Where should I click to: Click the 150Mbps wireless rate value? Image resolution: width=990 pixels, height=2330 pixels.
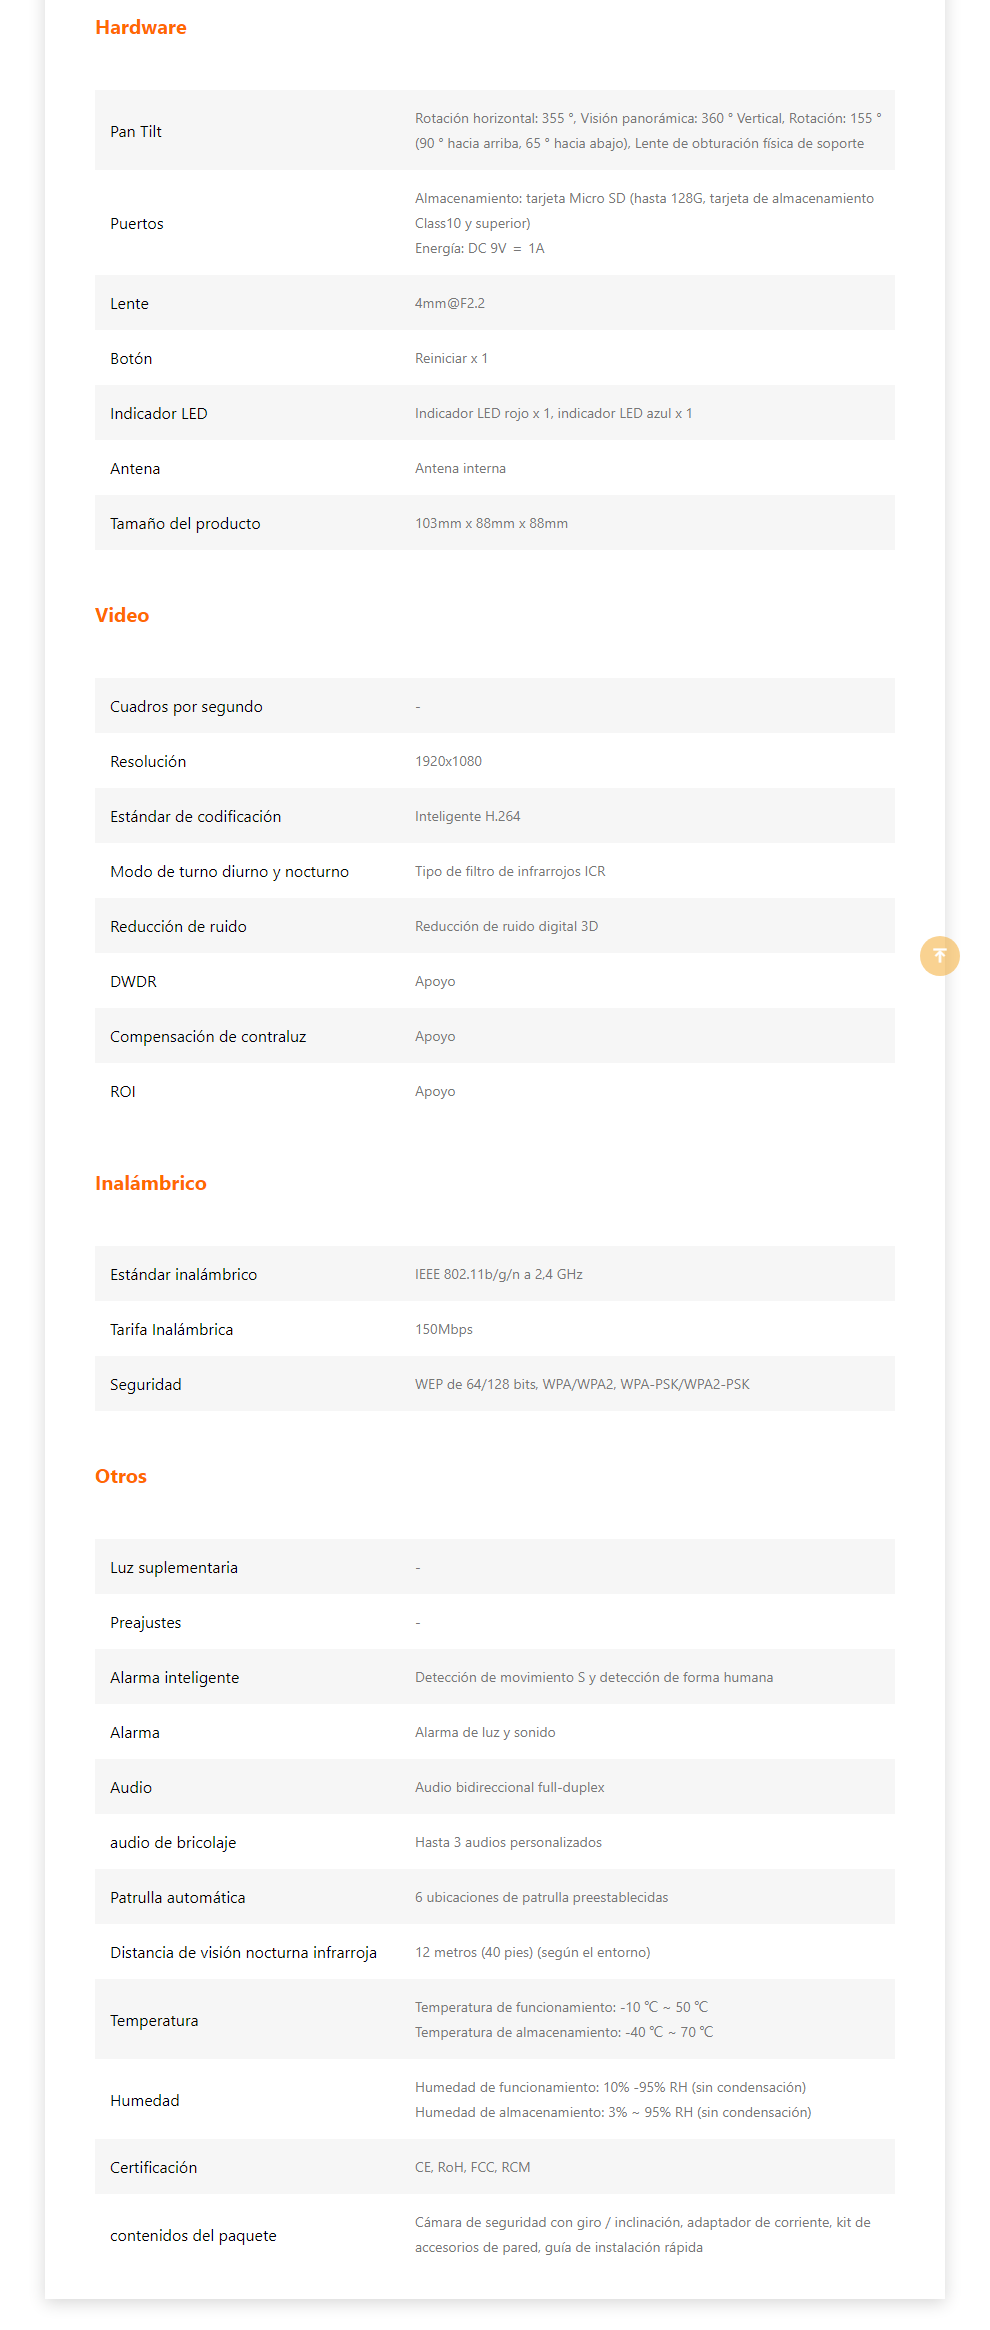pyautogui.click(x=444, y=1330)
